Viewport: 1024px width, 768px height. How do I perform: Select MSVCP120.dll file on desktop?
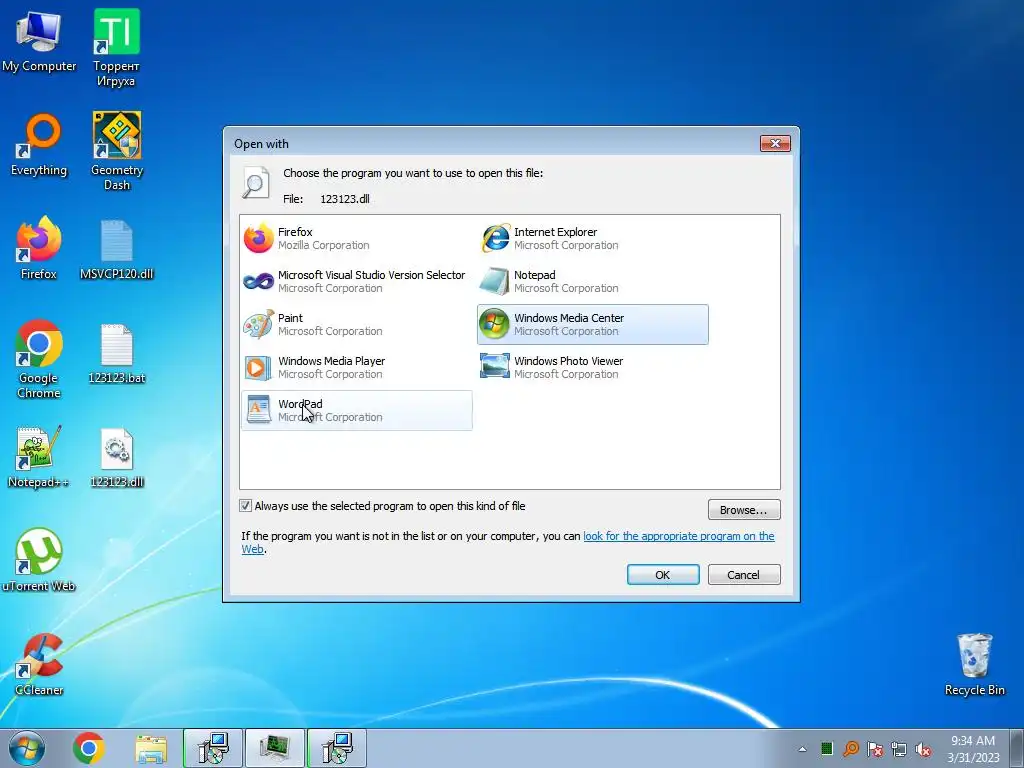click(116, 251)
